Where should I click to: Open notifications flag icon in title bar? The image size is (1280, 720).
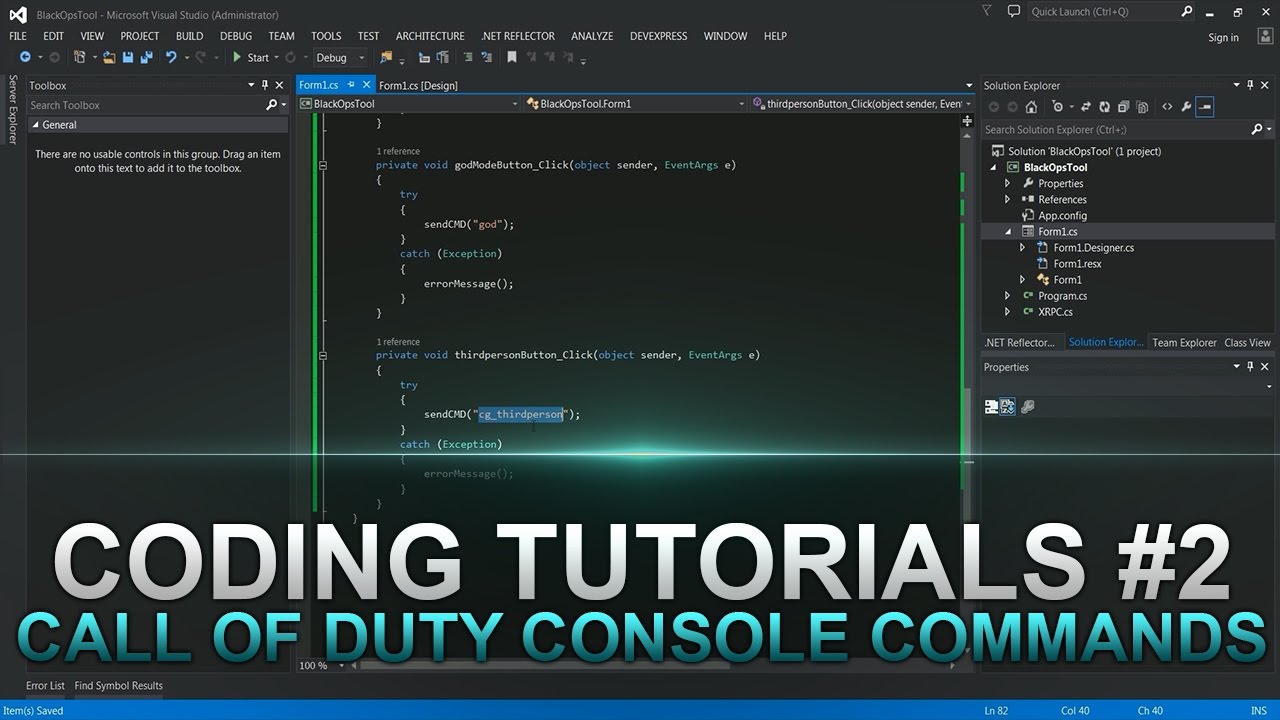[x=987, y=12]
